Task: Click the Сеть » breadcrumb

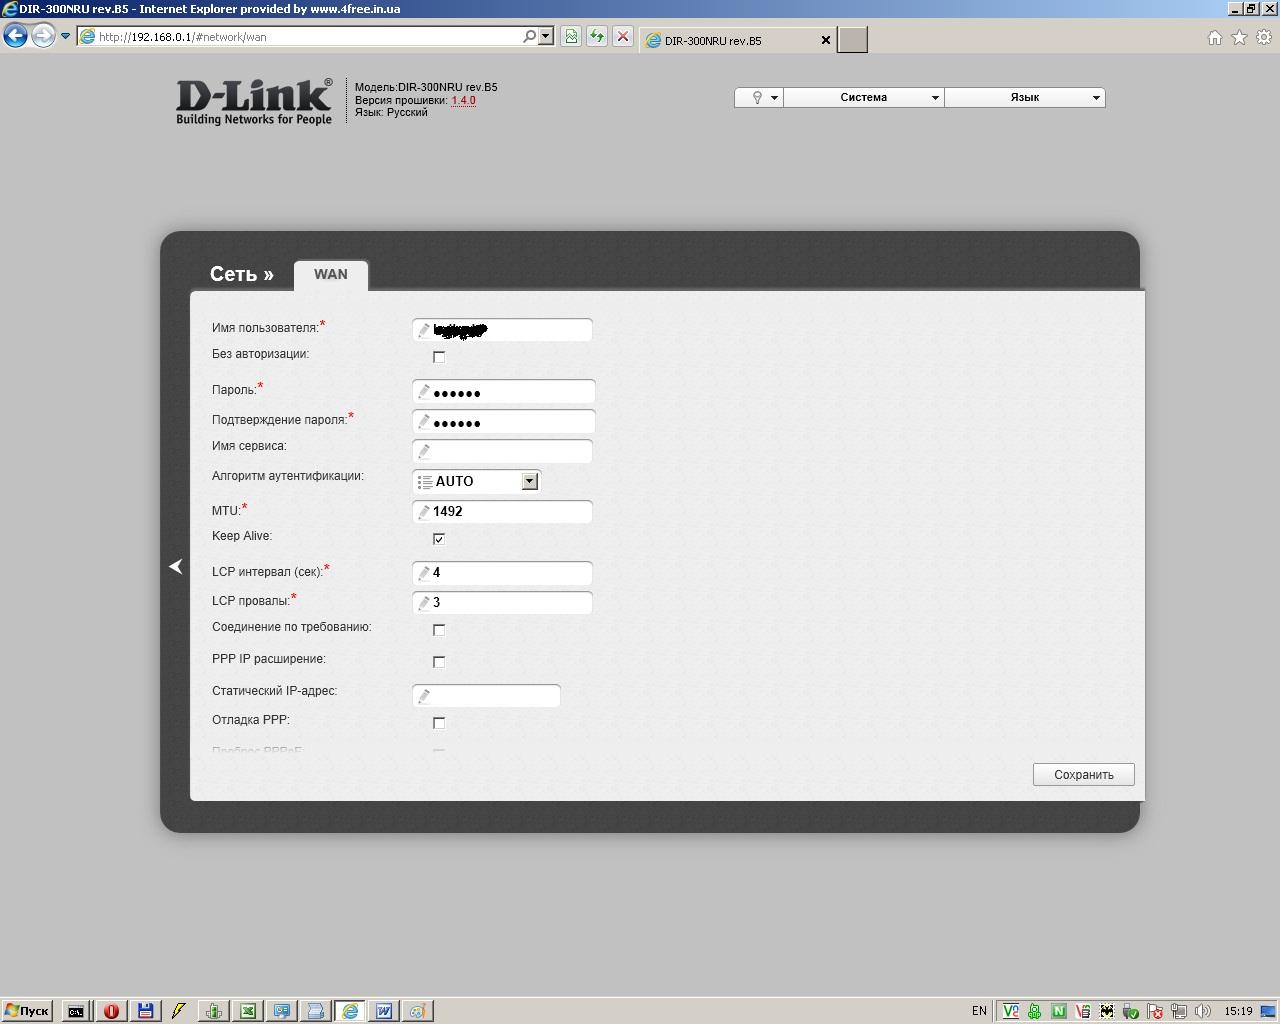Action: (x=242, y=274)
